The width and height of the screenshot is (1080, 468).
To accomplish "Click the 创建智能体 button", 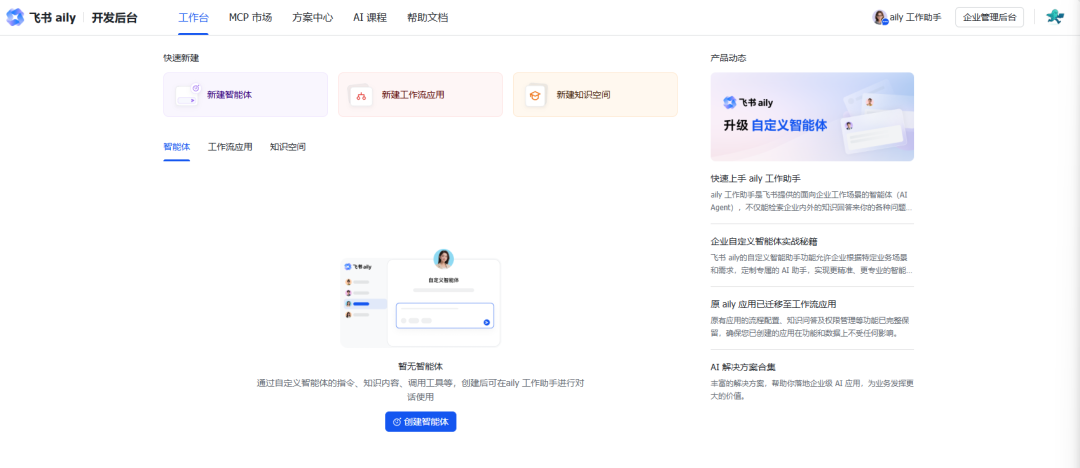I will pyautogui.click(x=420, y=422).
